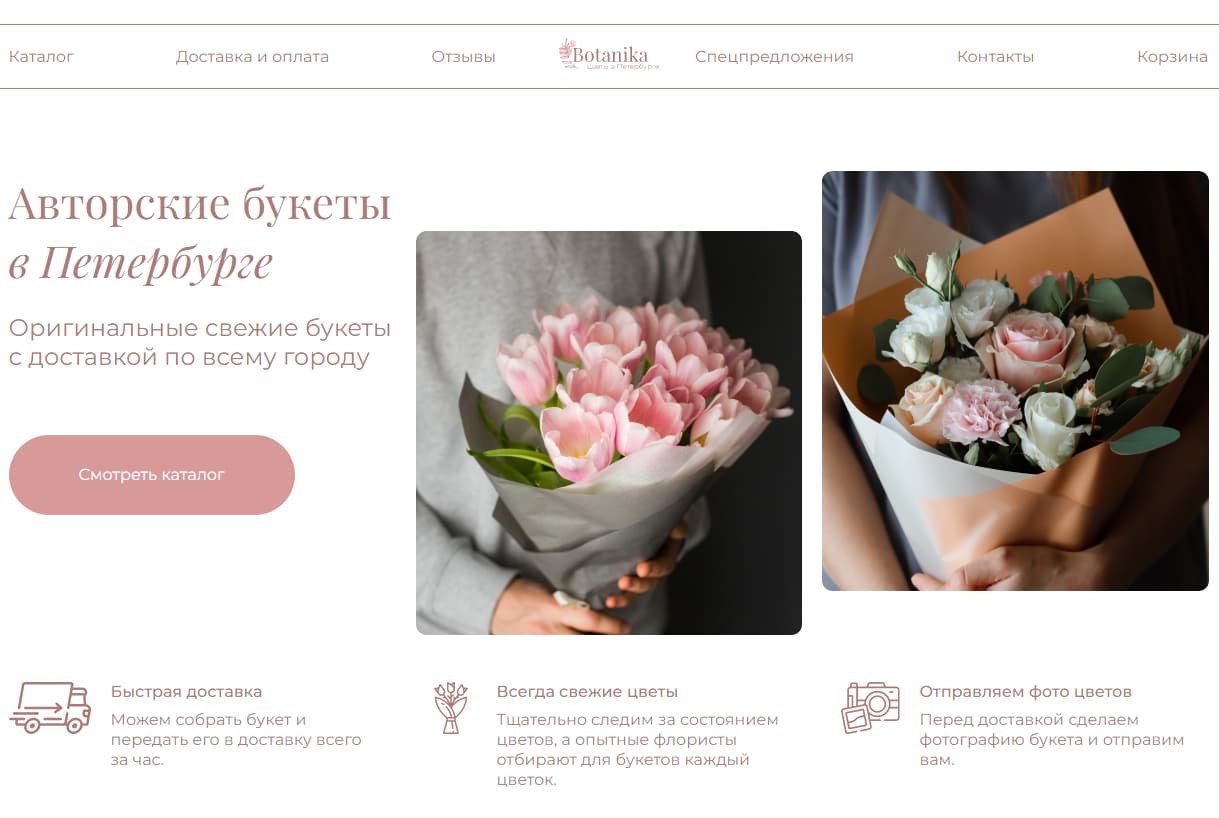Open the Корзина cart link
This screenshot has height=818, width=1219.
tap(1172, 57)
